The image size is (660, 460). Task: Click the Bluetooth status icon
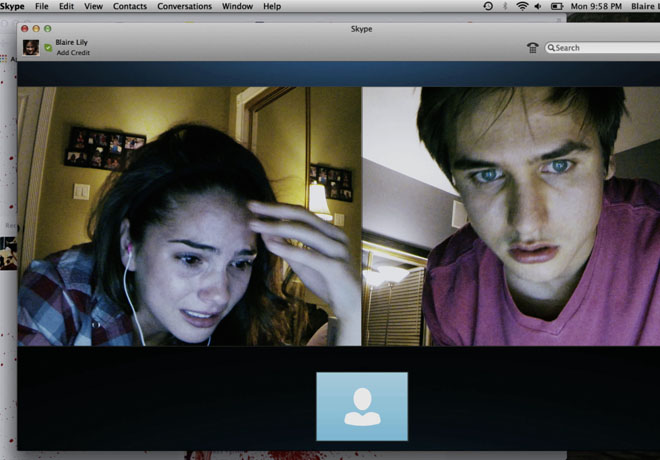[504, 6]
